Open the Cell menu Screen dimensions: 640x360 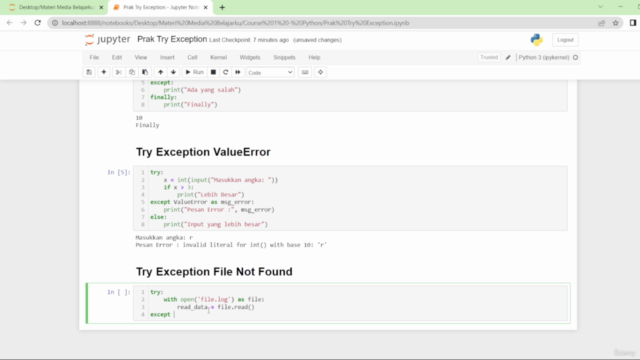[x=192, y=58]
